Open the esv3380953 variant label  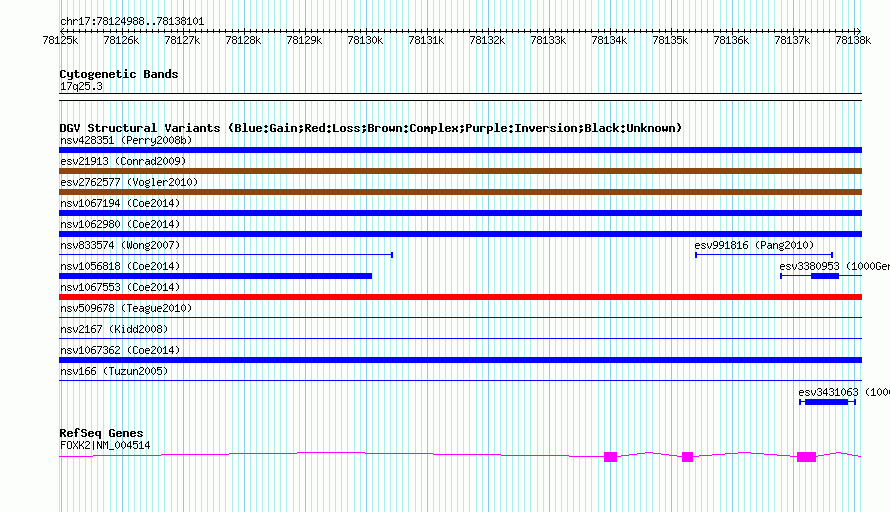834,266
